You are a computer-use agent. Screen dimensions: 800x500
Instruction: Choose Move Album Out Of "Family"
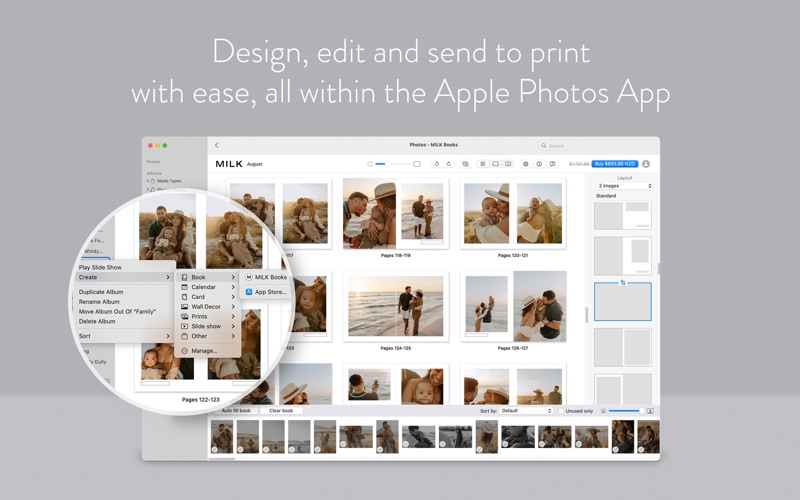point(117,311)
